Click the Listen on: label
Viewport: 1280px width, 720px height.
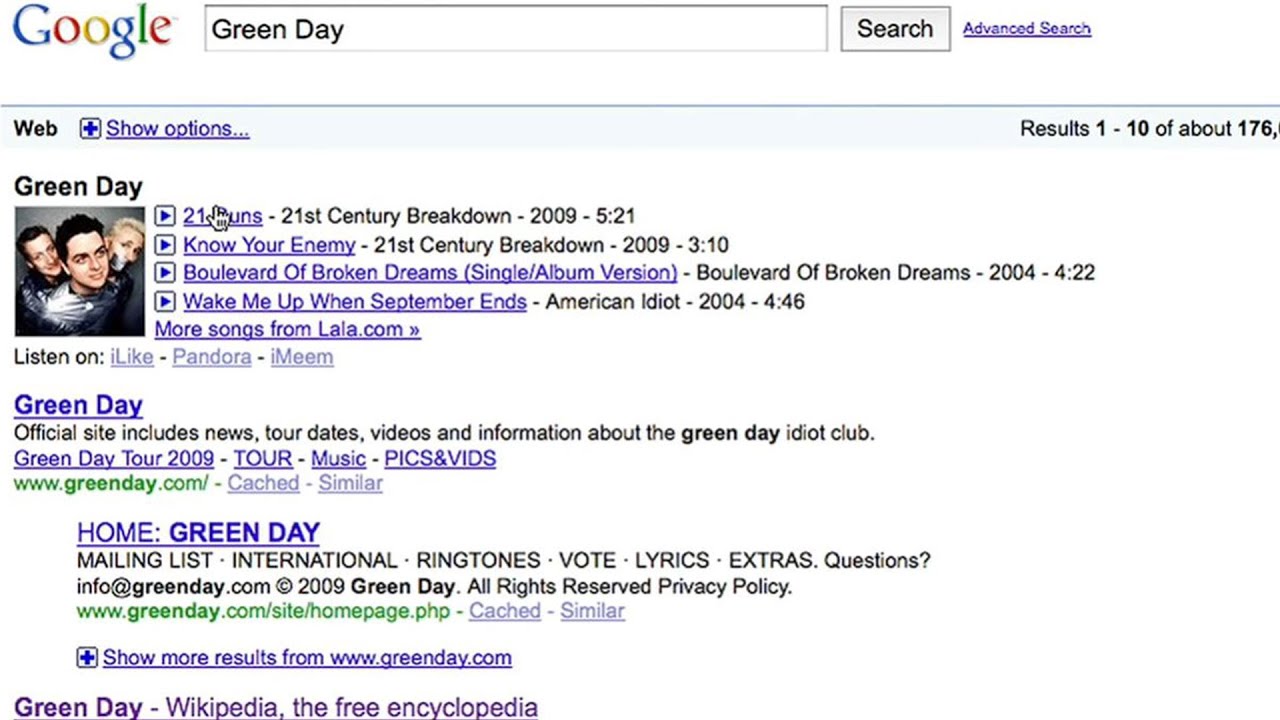click(x=58, y=357)
